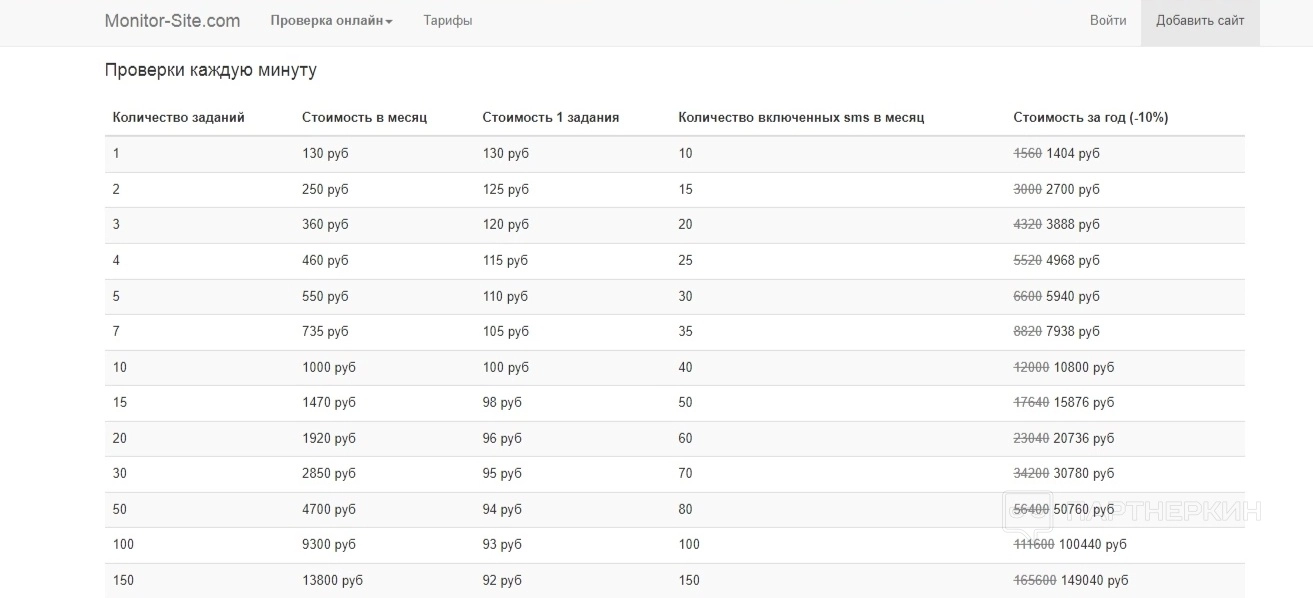Click the Стоимость за год (-10%) header

[x=1090, y=118]
